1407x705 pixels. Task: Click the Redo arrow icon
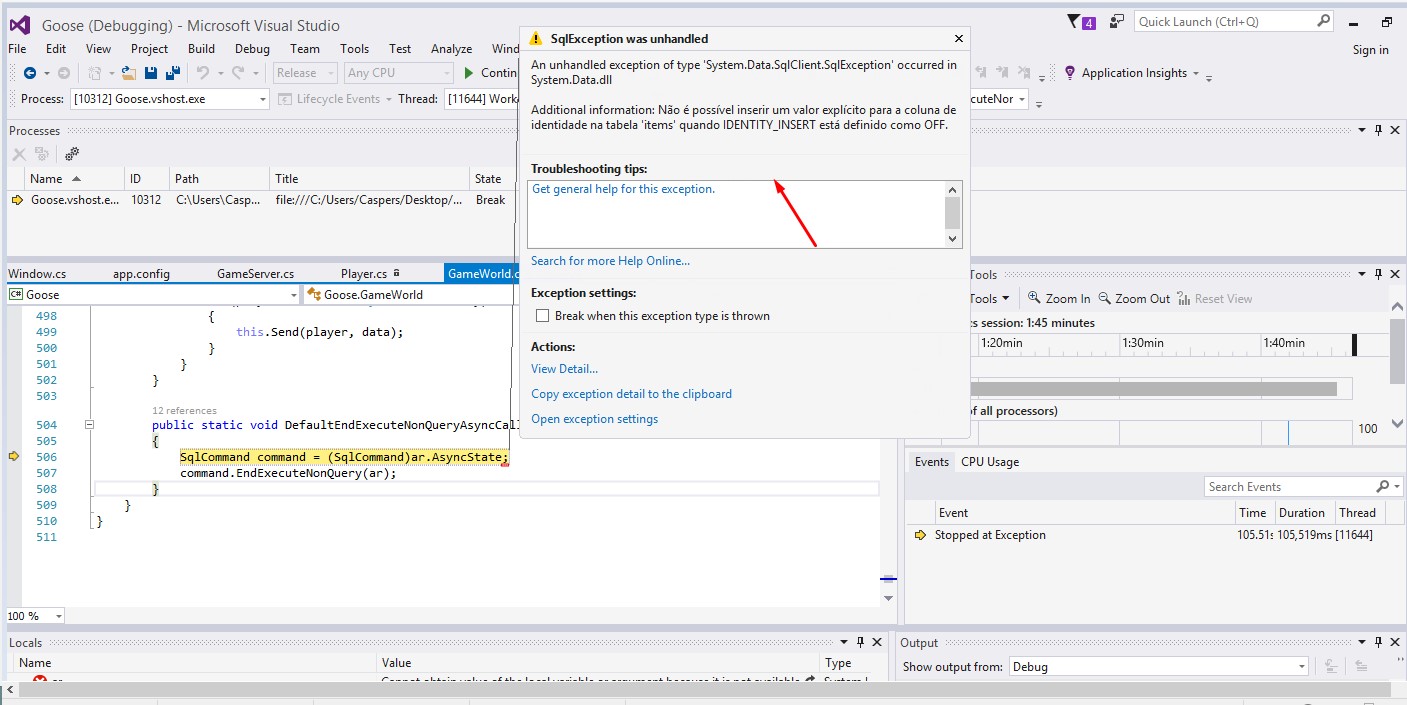(238, 73)
